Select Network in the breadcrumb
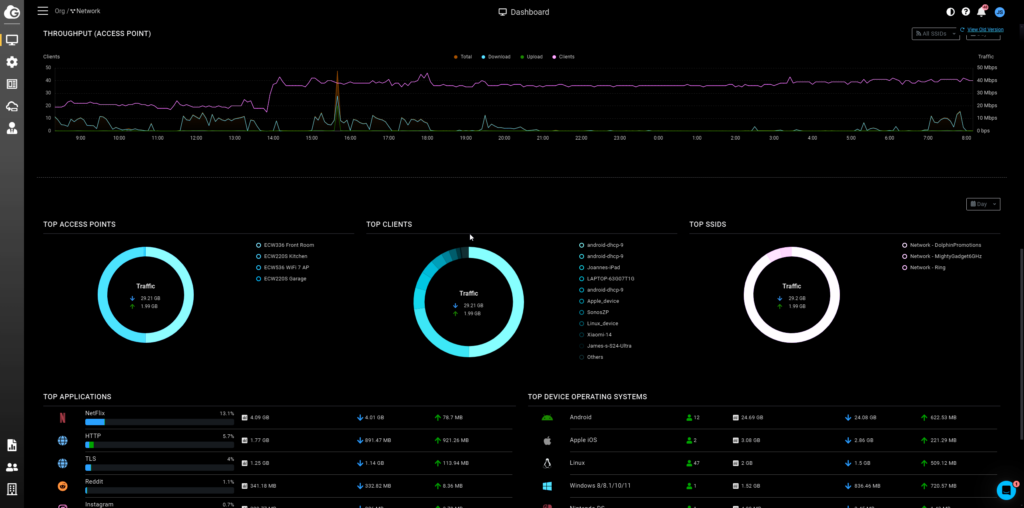The height and width of the screenshot is (508, 1024). [x=87, y=11]
